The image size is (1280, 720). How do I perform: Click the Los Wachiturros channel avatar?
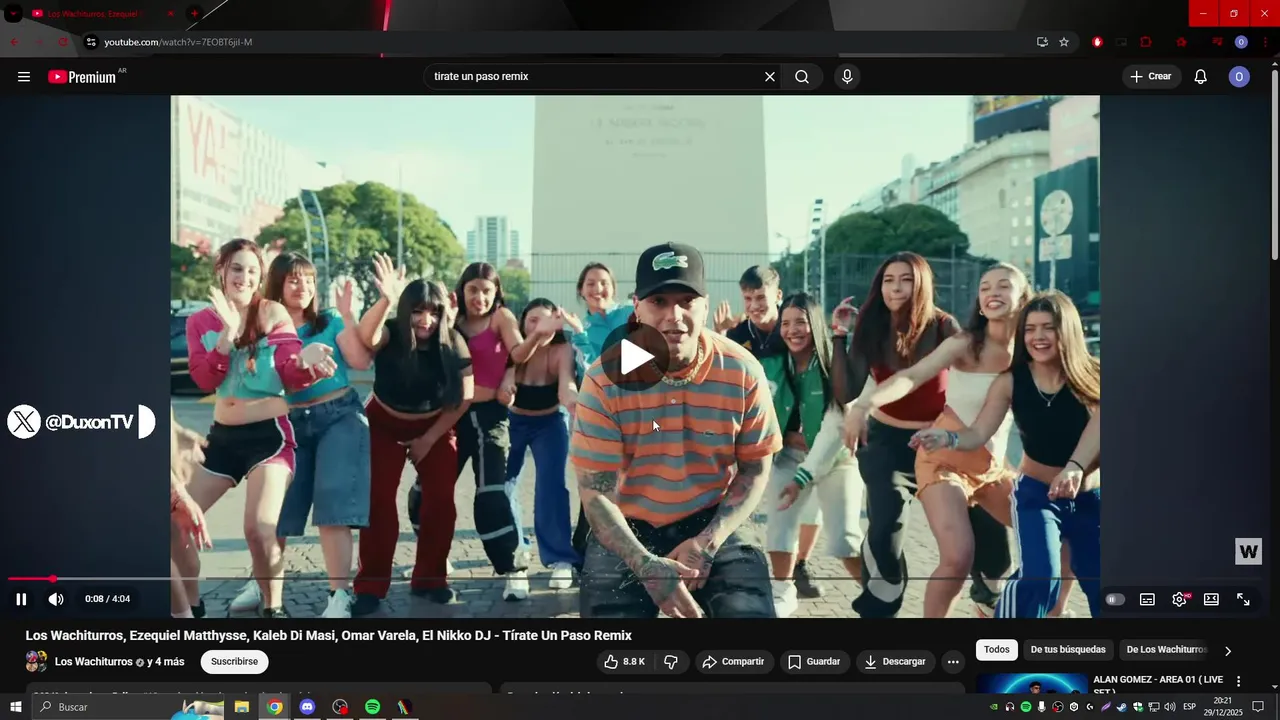36,662
